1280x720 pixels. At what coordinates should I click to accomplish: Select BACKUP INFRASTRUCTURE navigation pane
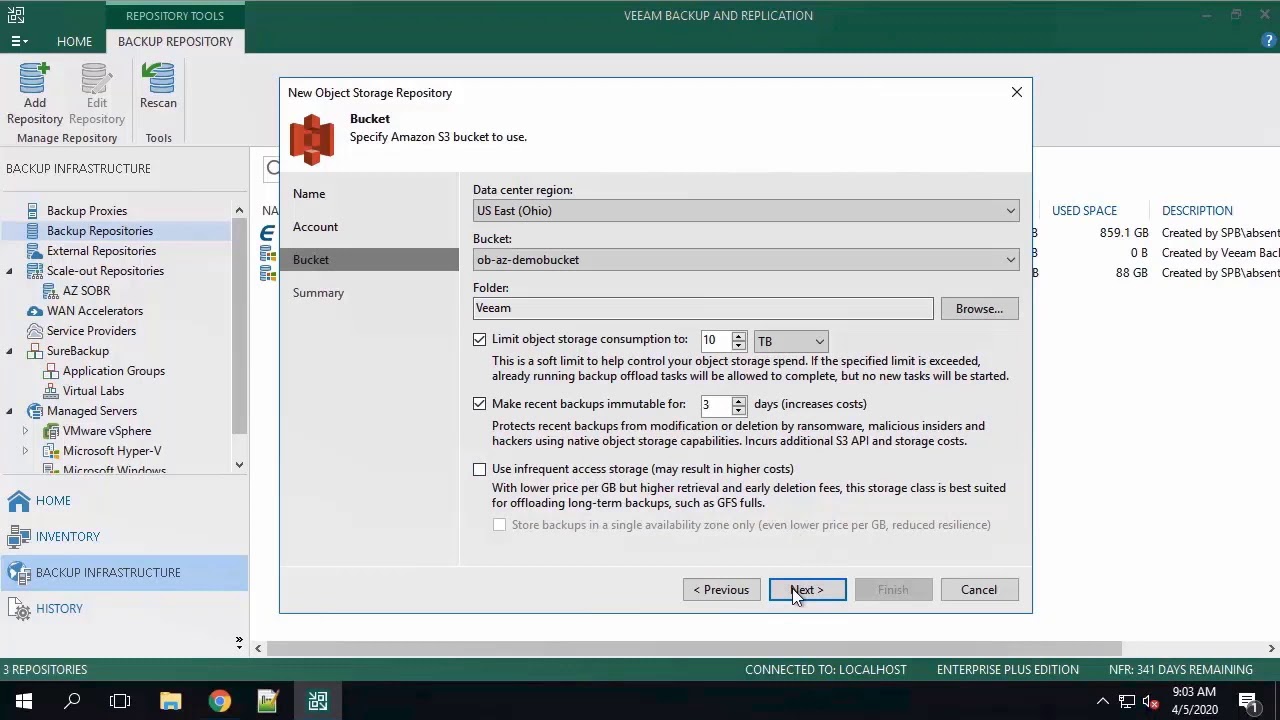pos(124,572)
